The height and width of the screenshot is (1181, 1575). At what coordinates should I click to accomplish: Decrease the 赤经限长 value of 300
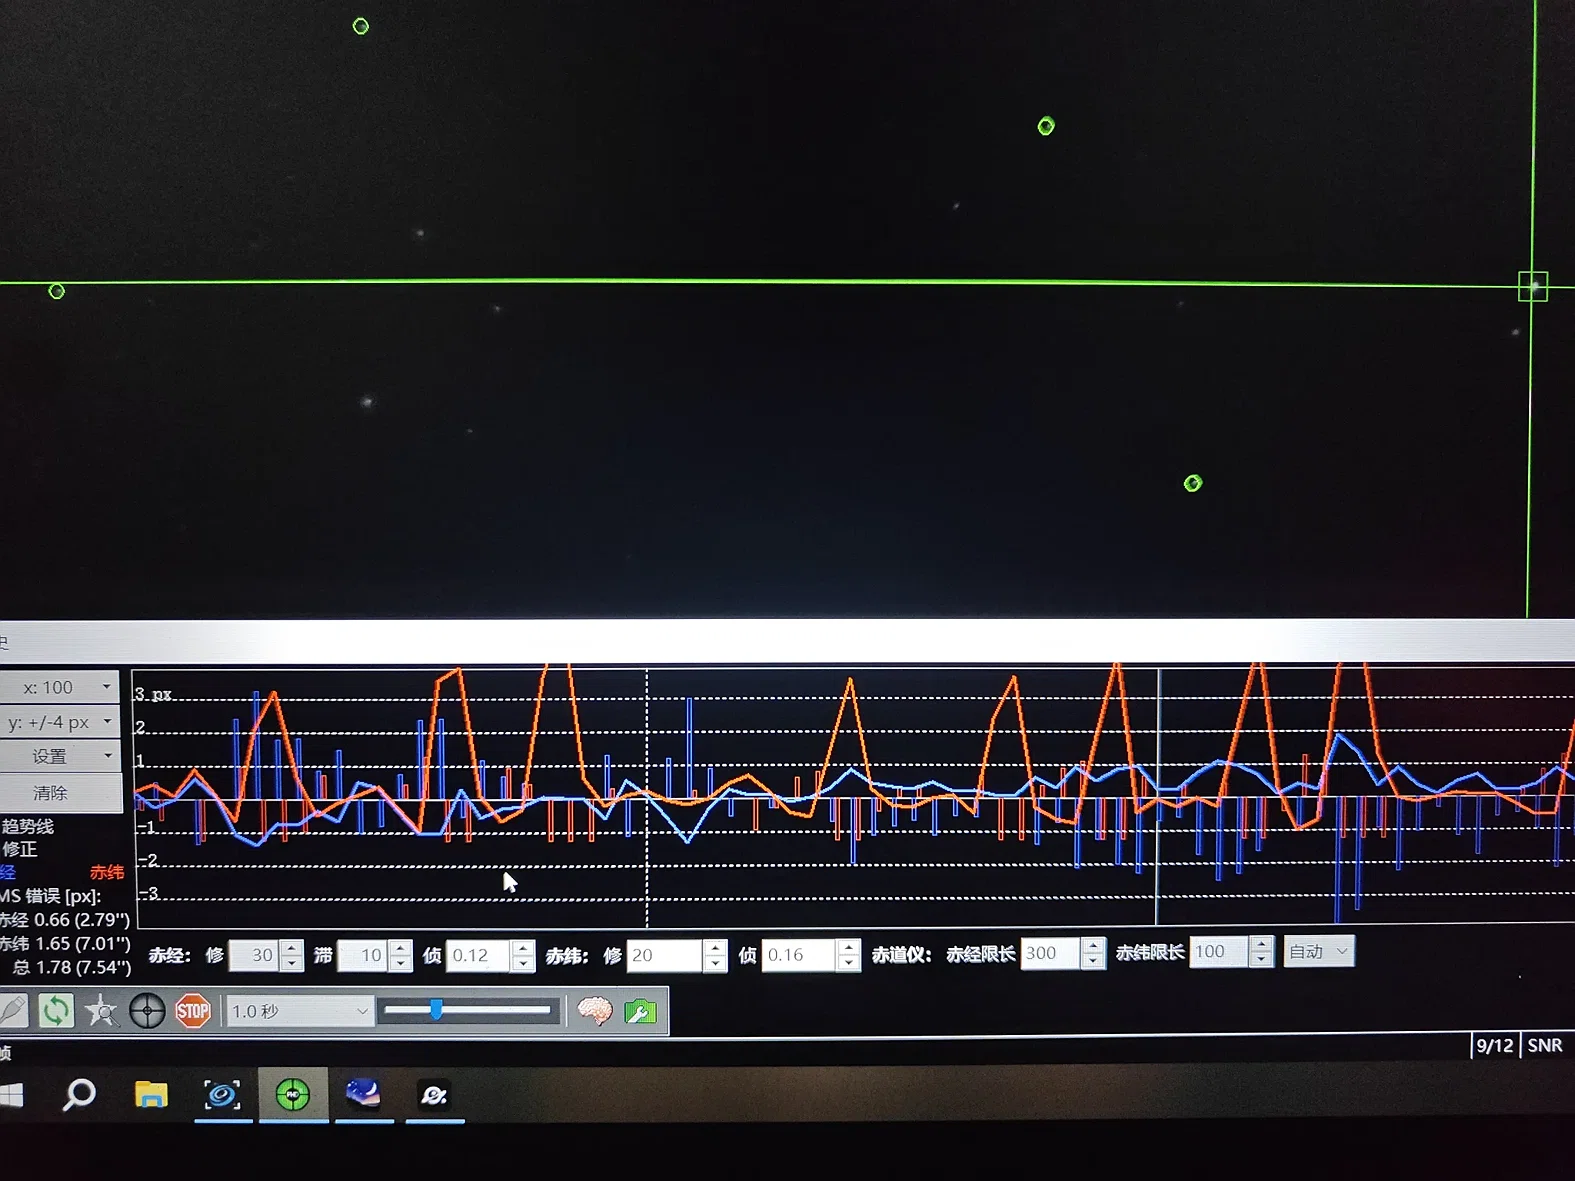click(x=1094, y=960)
